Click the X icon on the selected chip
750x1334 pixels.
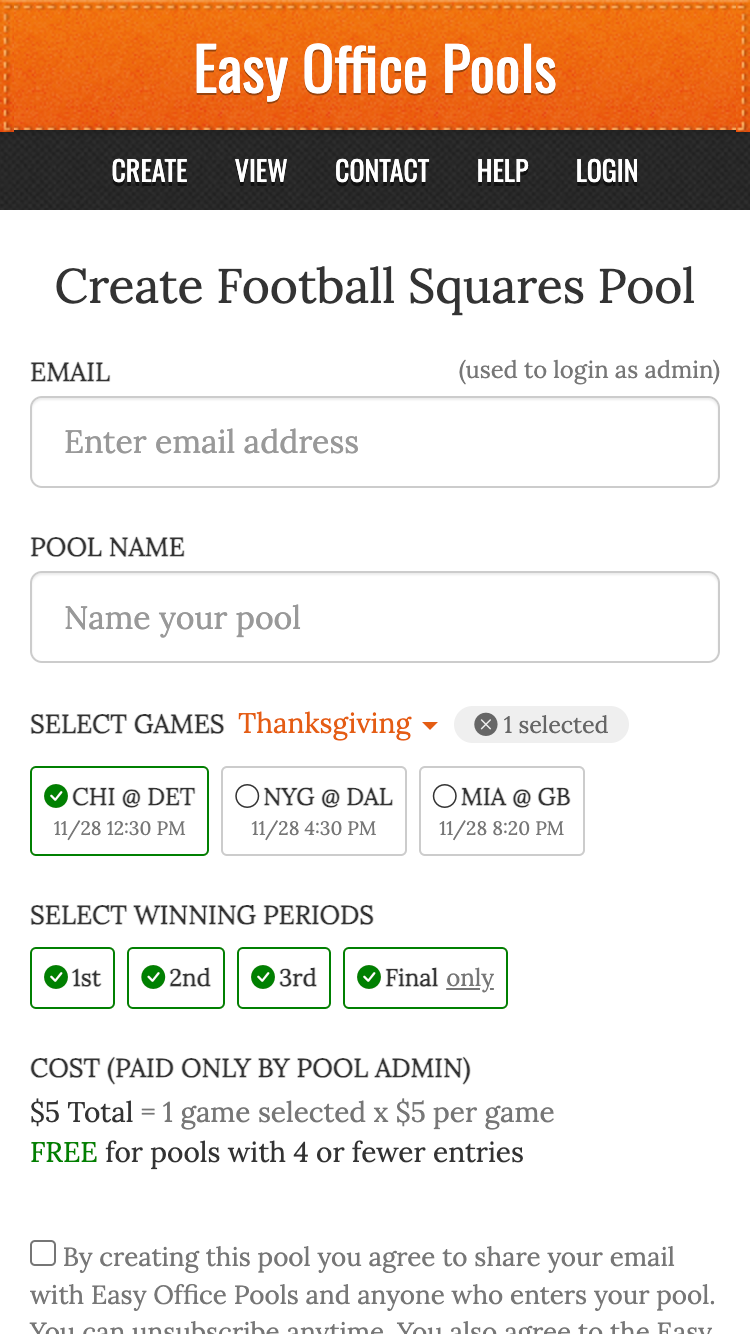click(x=485, y=724)
